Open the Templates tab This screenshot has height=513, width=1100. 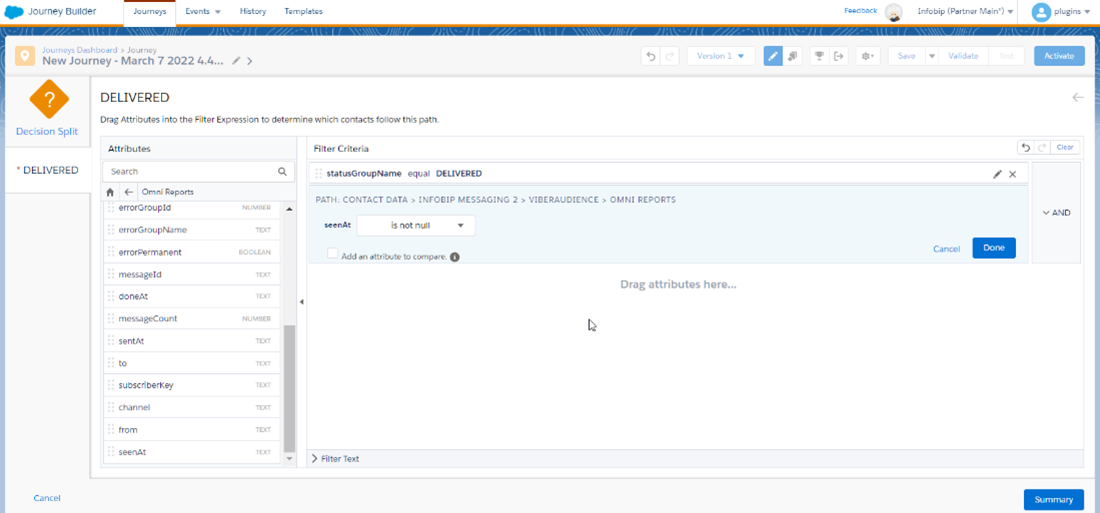click(x=303, y=11)
